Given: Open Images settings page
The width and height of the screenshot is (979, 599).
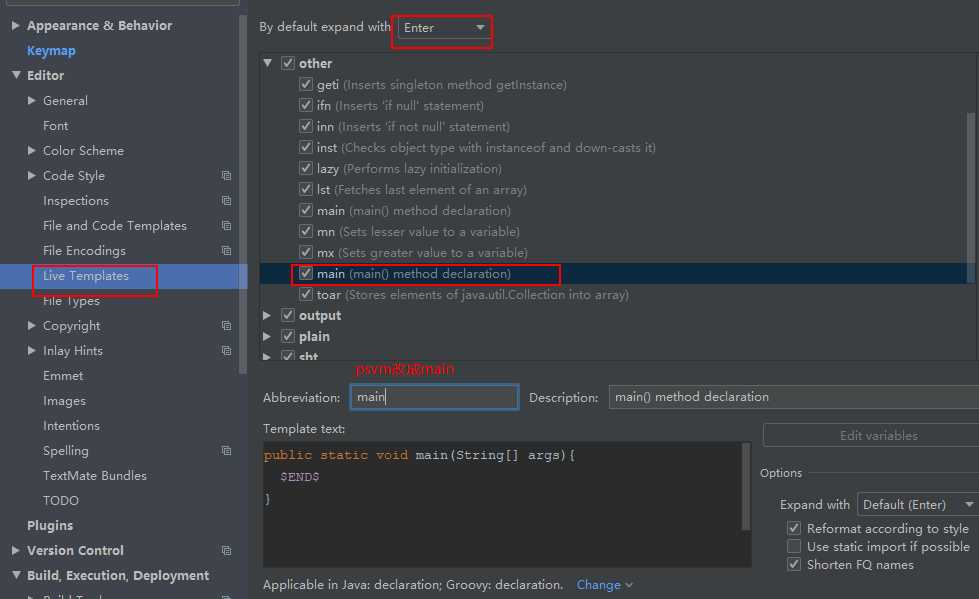Looking at the screenshot, I should pos(64,401).
